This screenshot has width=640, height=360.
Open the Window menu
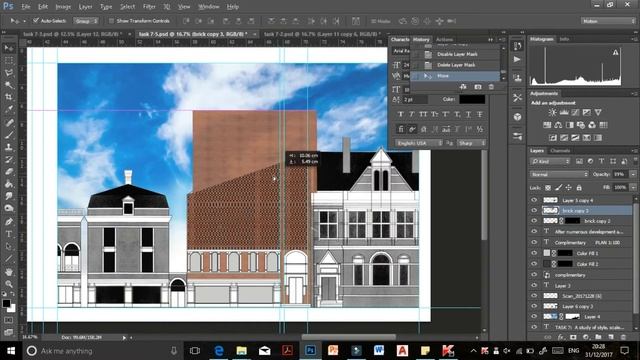click(208, 7)
